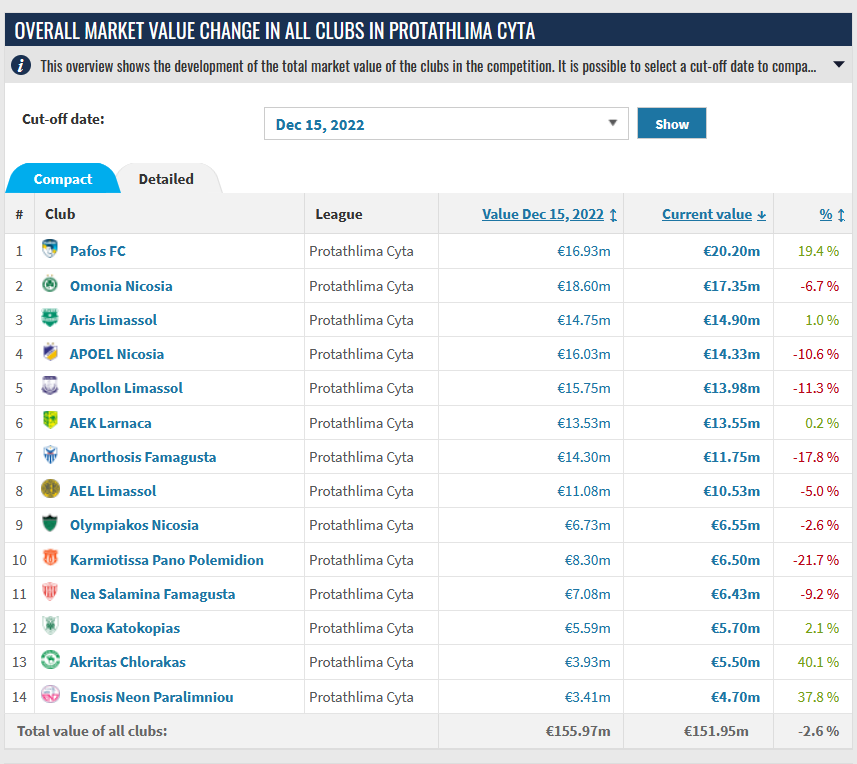Click the Show button

pos(672,124)
